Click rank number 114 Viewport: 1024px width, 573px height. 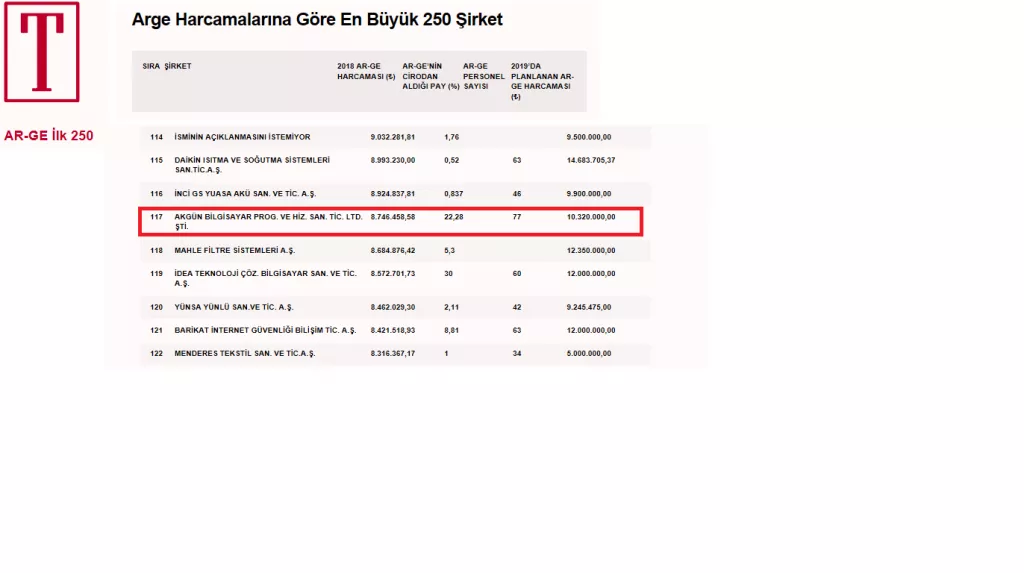[x=156, y=137]
